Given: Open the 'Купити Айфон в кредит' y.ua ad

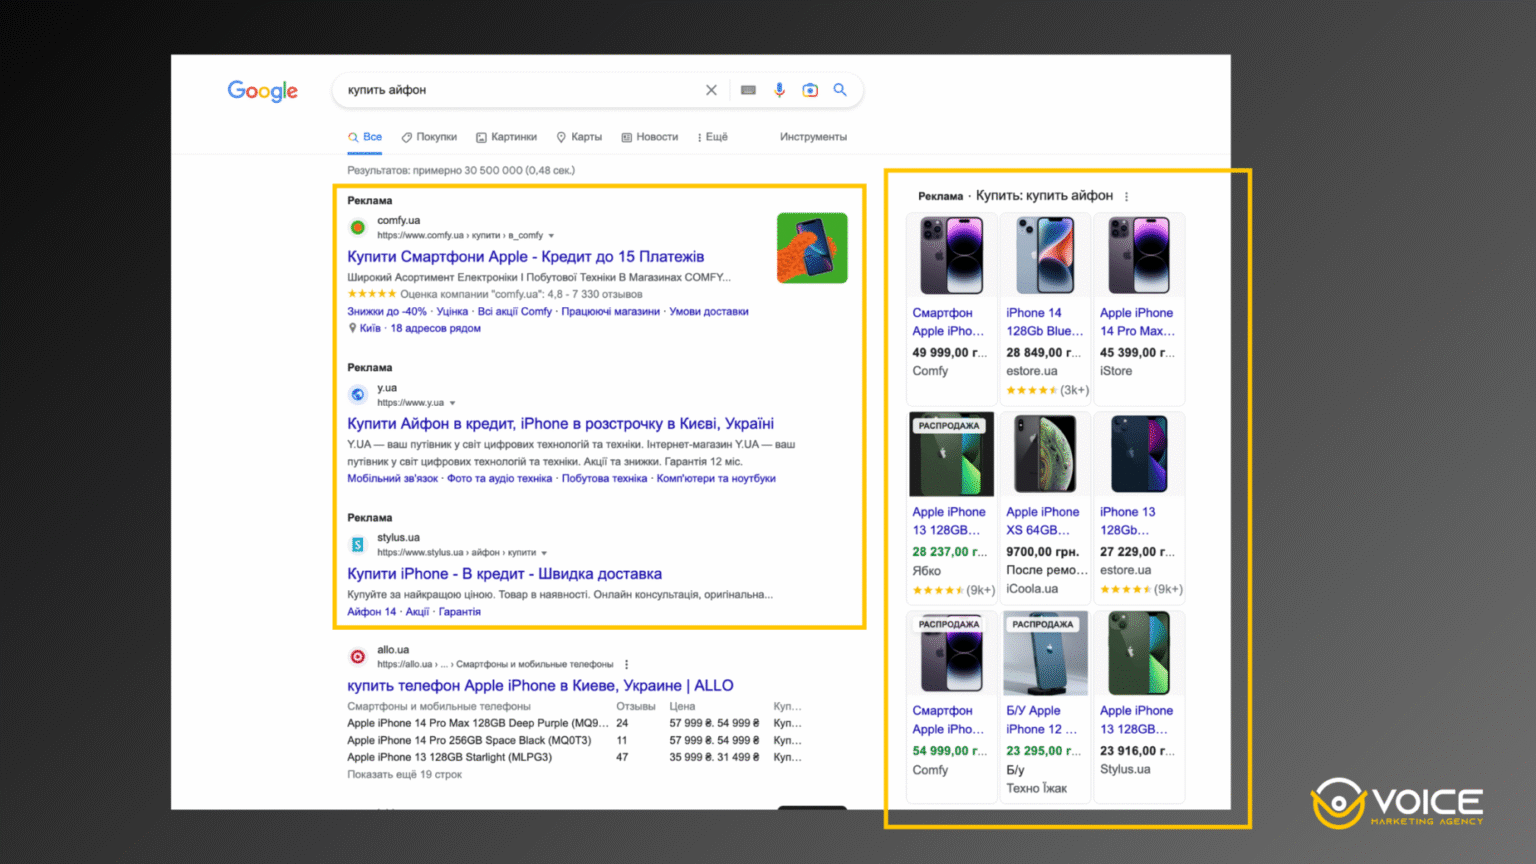Looking at the screenshot, I should pos(560,423).
